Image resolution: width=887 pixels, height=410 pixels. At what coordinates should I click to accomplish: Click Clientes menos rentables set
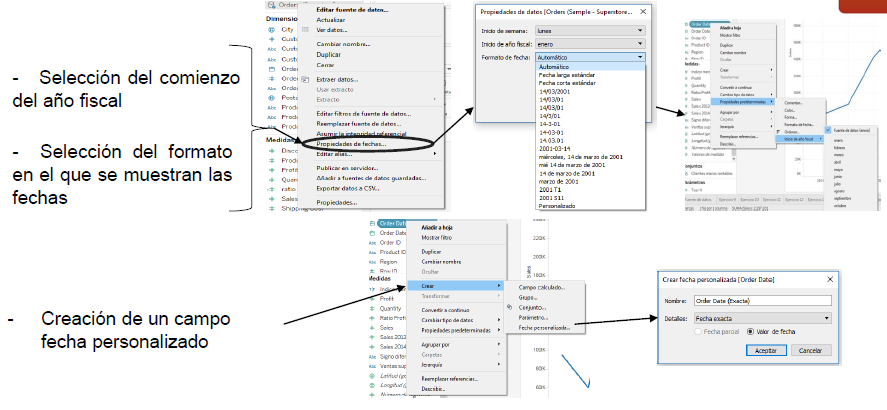tap(711, 174)
